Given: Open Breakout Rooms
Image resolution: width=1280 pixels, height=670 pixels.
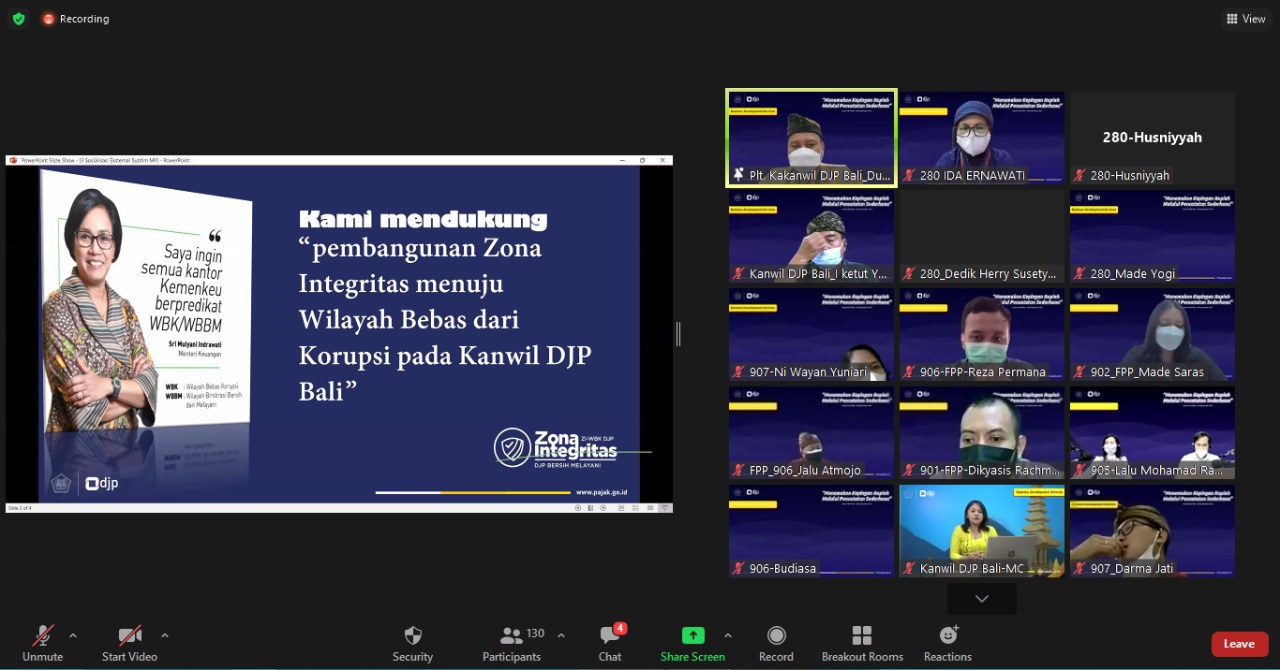Looking at the screenshot, I should pyautogui.click(x=862, y=636).
